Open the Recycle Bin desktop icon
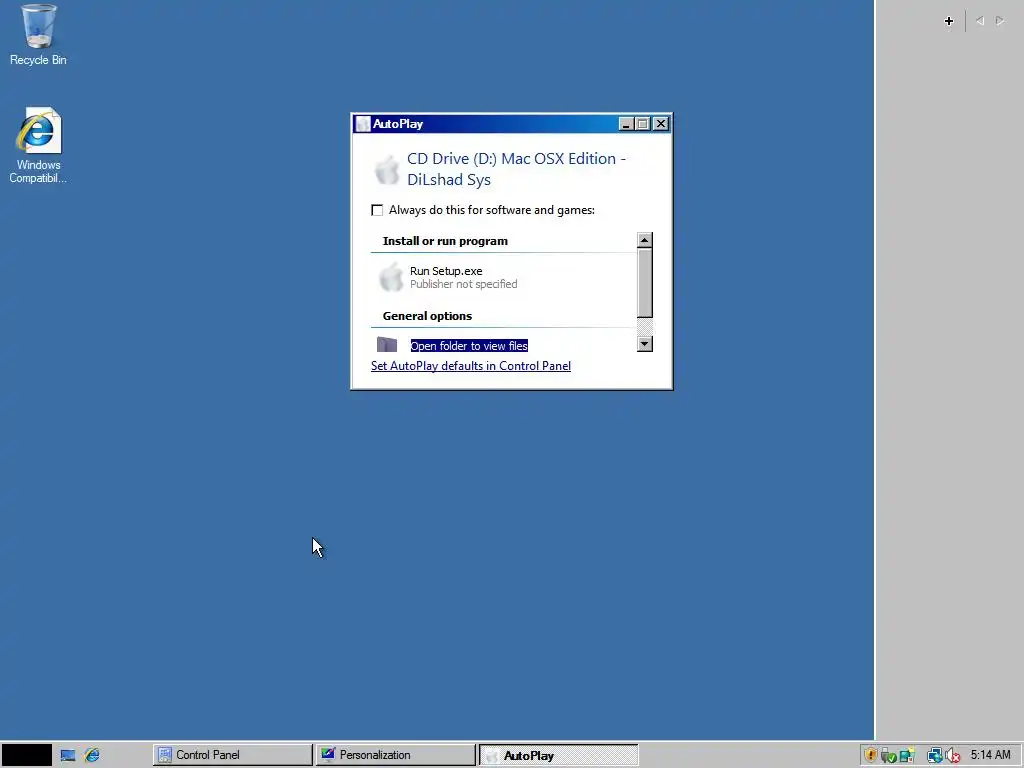The height and width of the screenshot is (768, 1024). point(38,35)
